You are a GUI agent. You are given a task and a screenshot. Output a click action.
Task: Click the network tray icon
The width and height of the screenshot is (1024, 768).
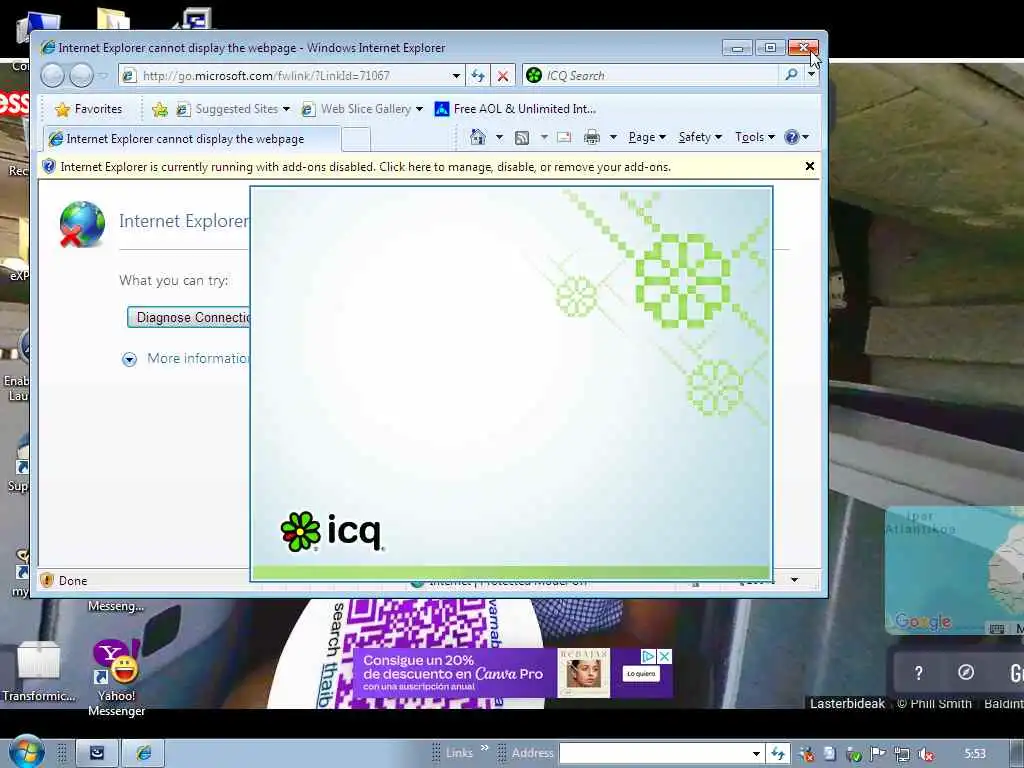tap(902, 754)
